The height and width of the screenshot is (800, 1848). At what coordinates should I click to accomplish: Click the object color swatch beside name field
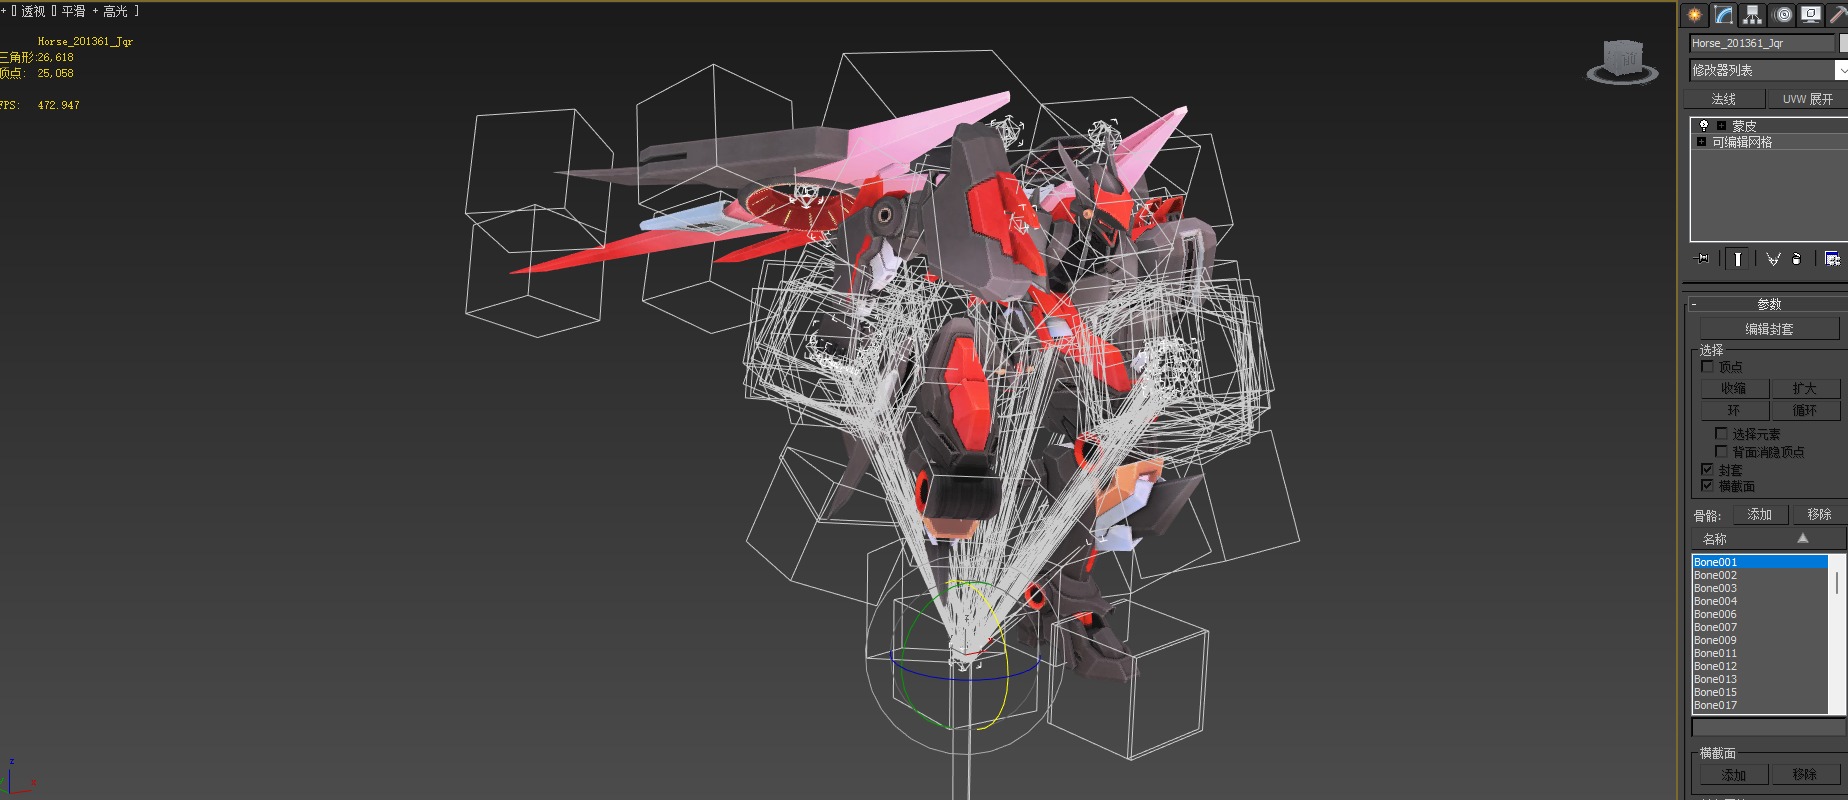pyautogui.click(x=1843, y=43)
